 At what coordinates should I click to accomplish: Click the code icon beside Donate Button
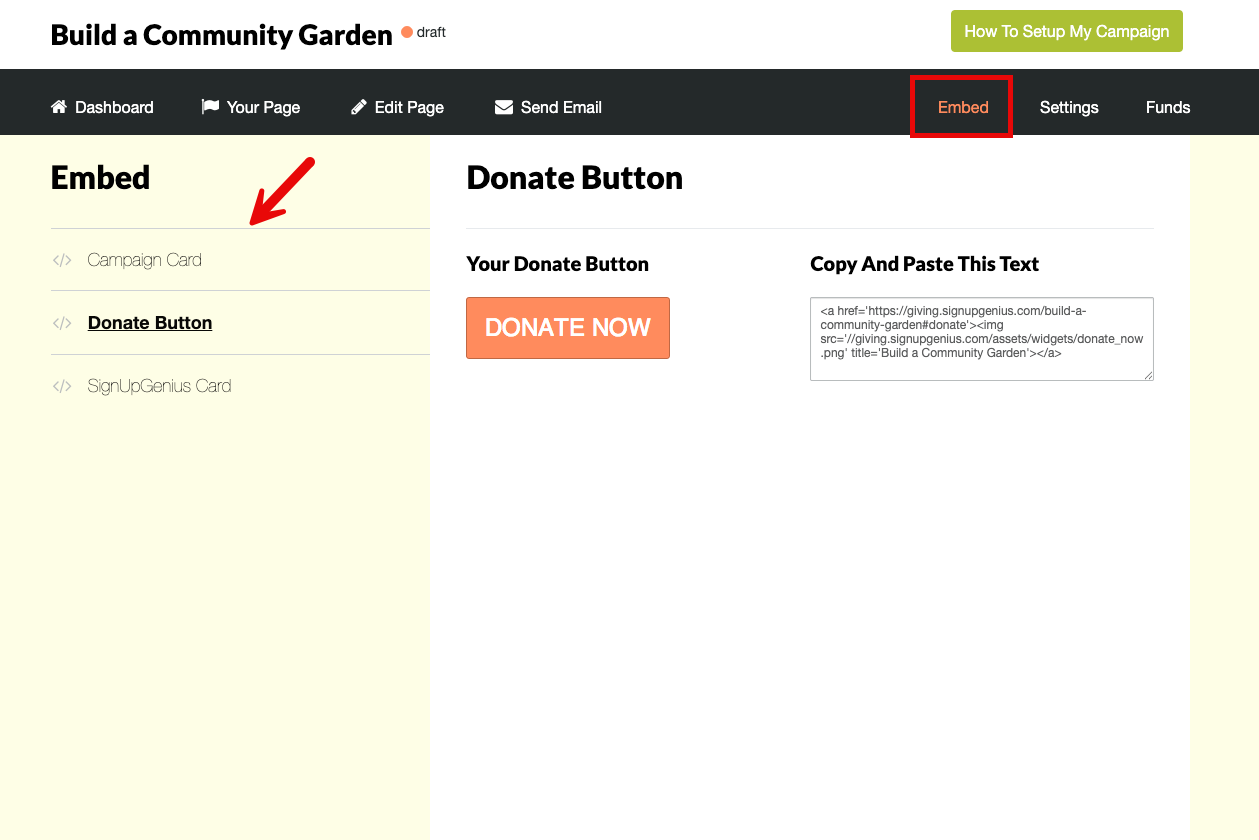click(x=62, y=323)
